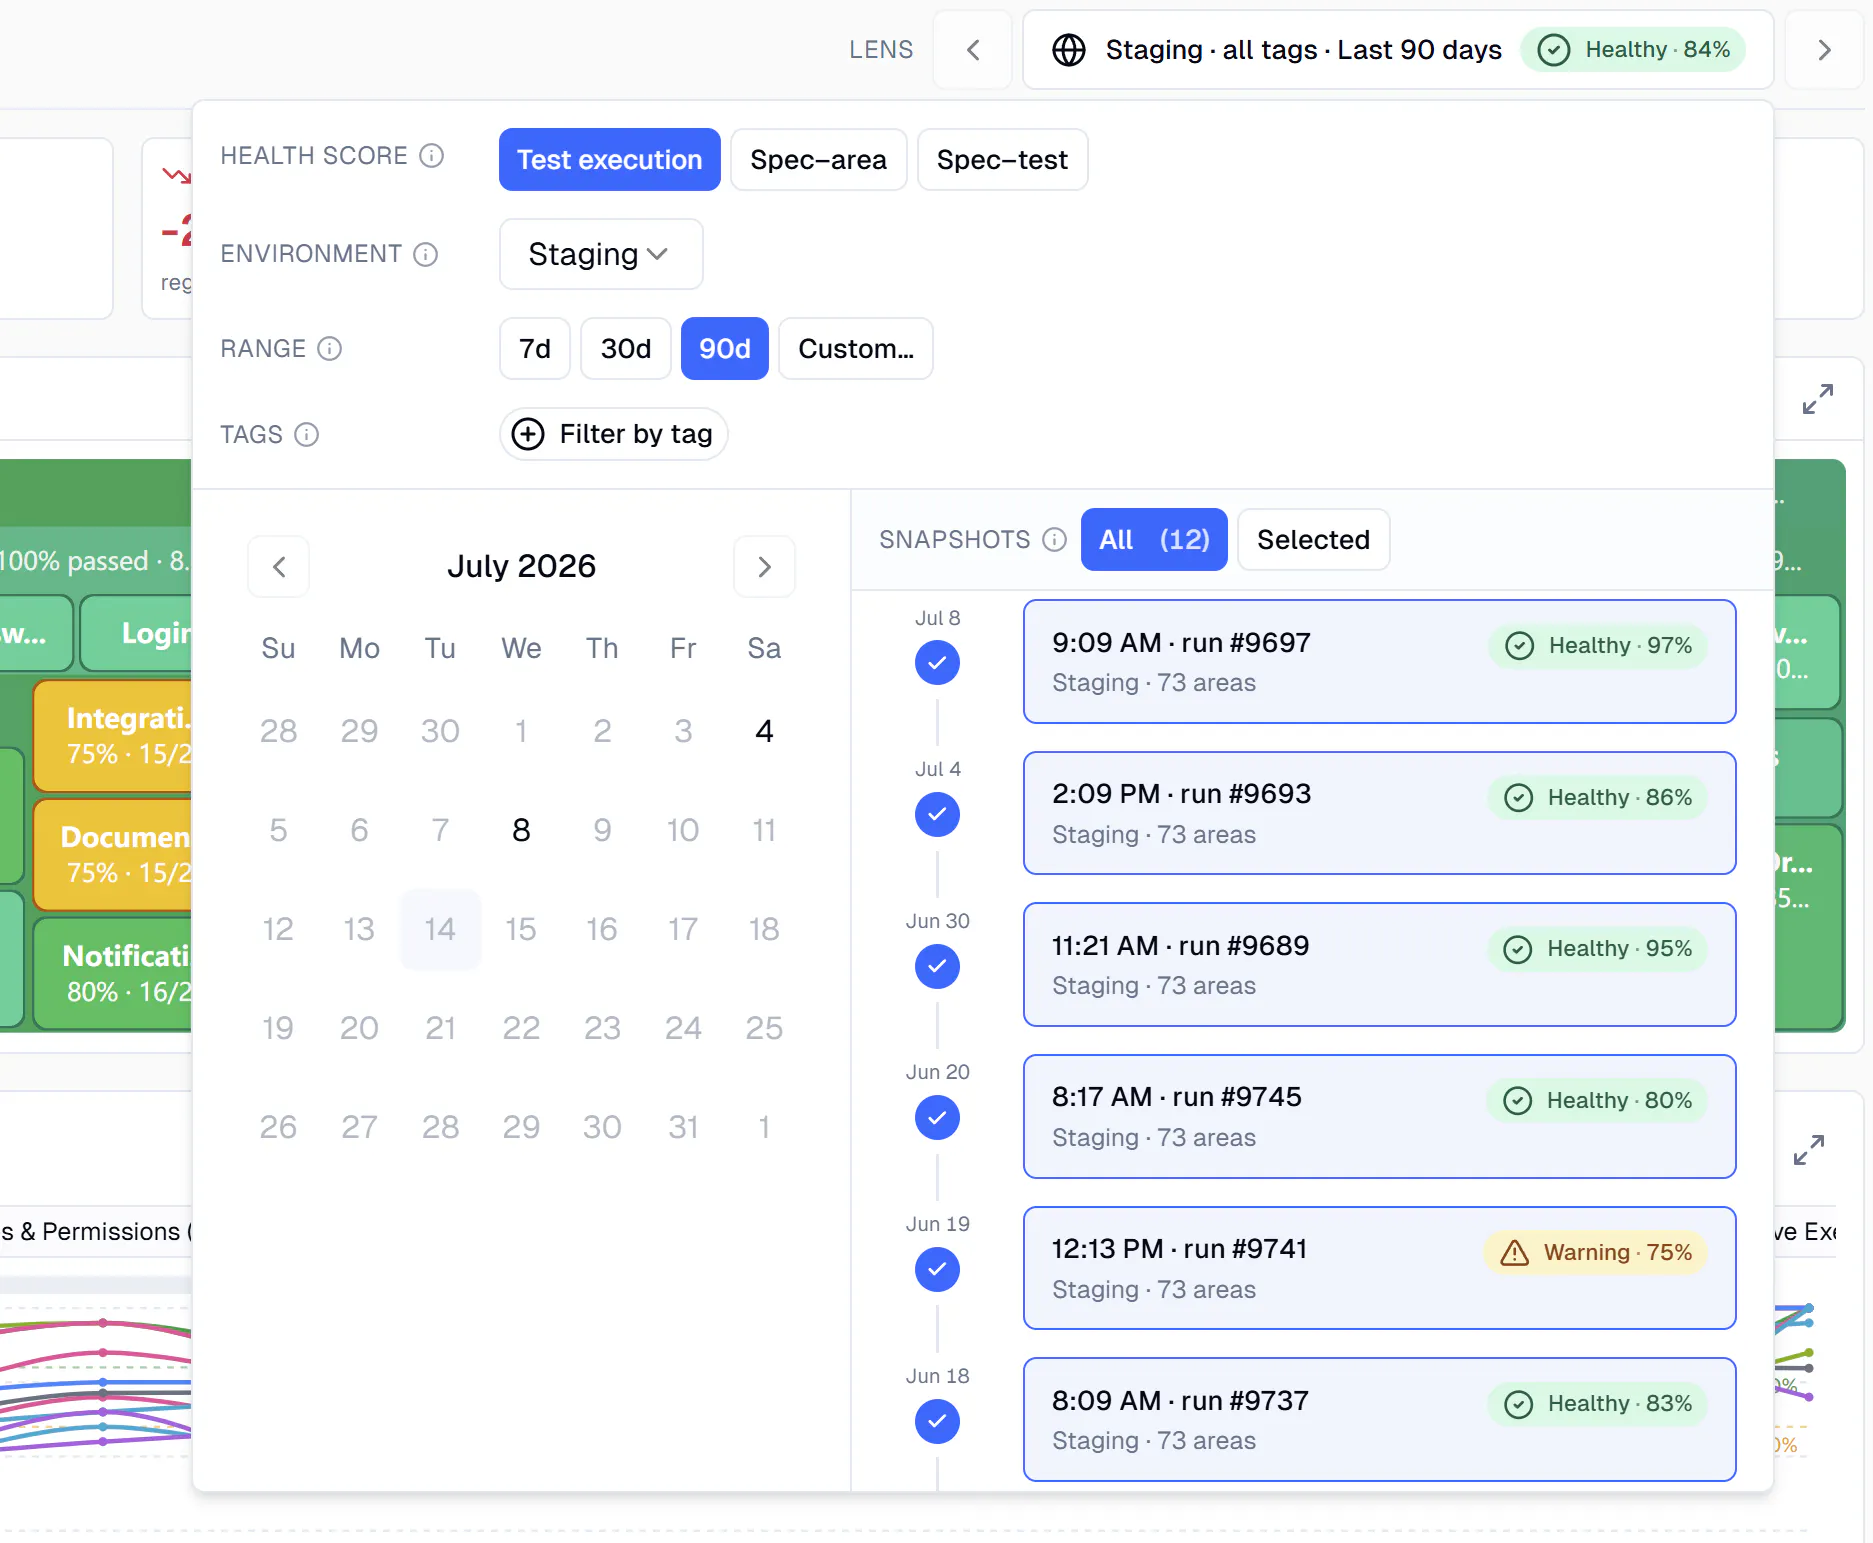Open the Custom… range option

856,349
